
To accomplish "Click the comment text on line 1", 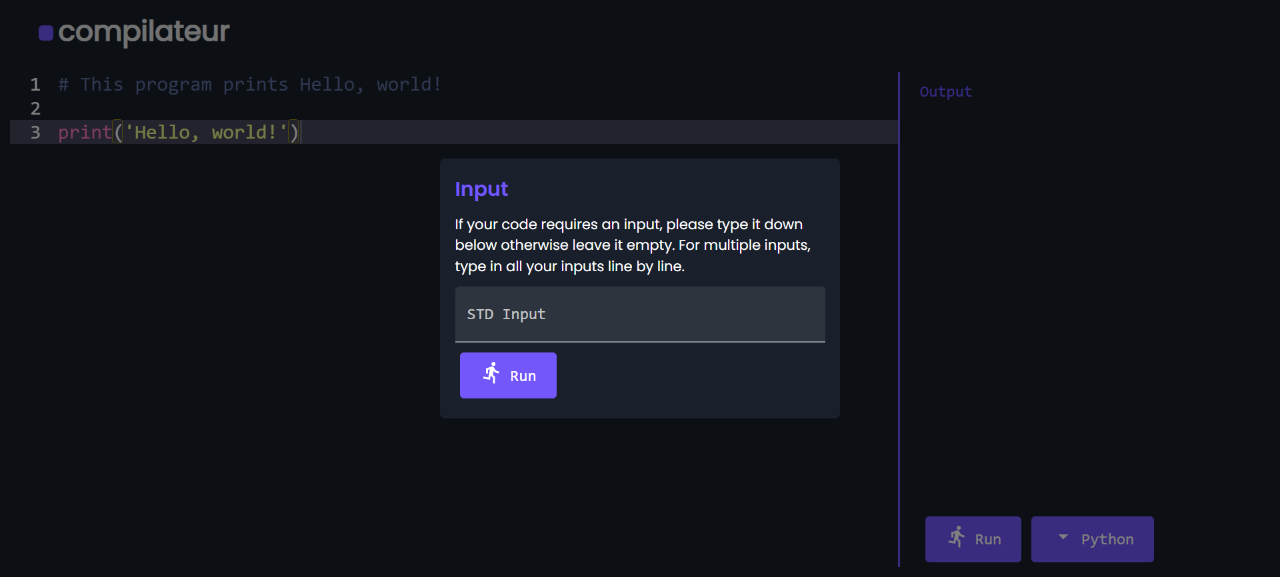I will pyautogui.click(x=250, y=84).
